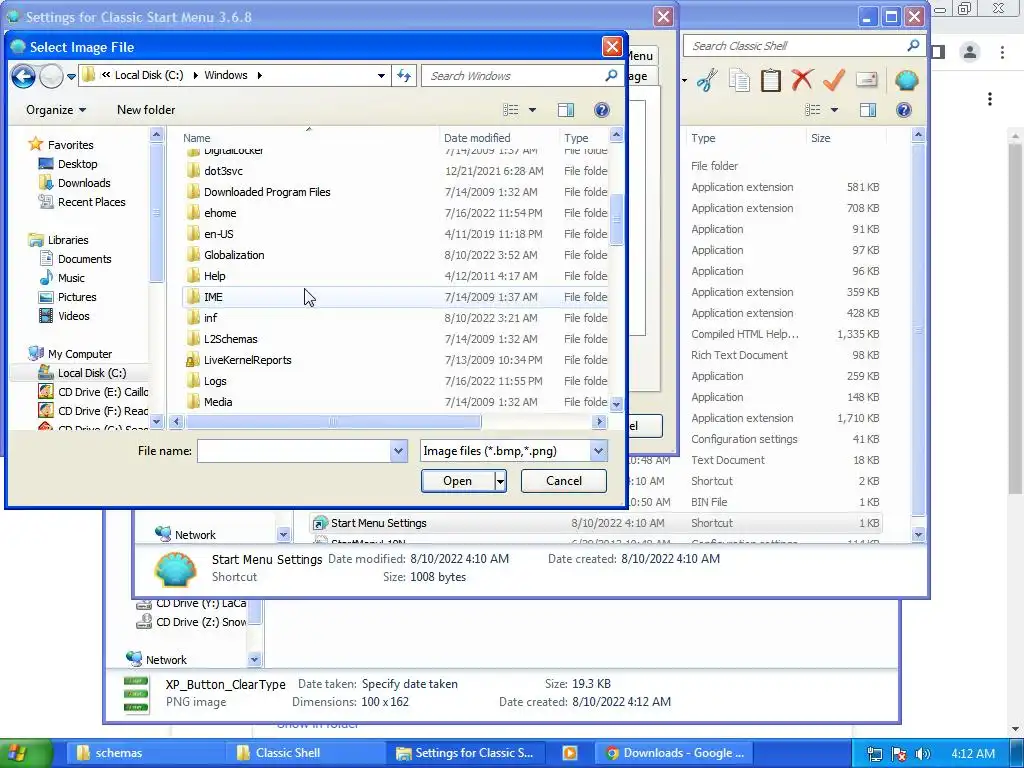Click the Open button
This screenshot has width=1024, height=768.
tap(458, 481)
